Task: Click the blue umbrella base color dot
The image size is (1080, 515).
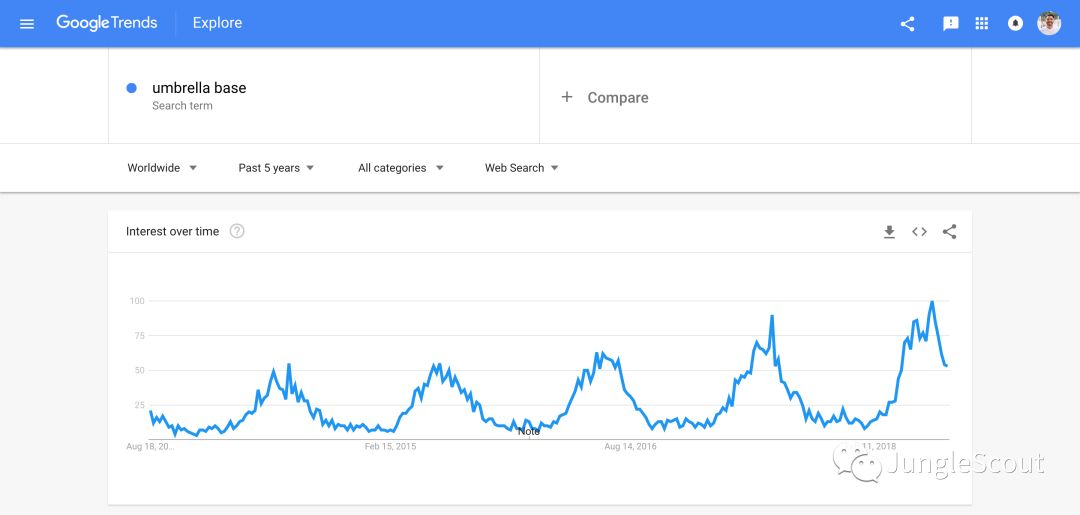Action: click(x=131, y=88)
